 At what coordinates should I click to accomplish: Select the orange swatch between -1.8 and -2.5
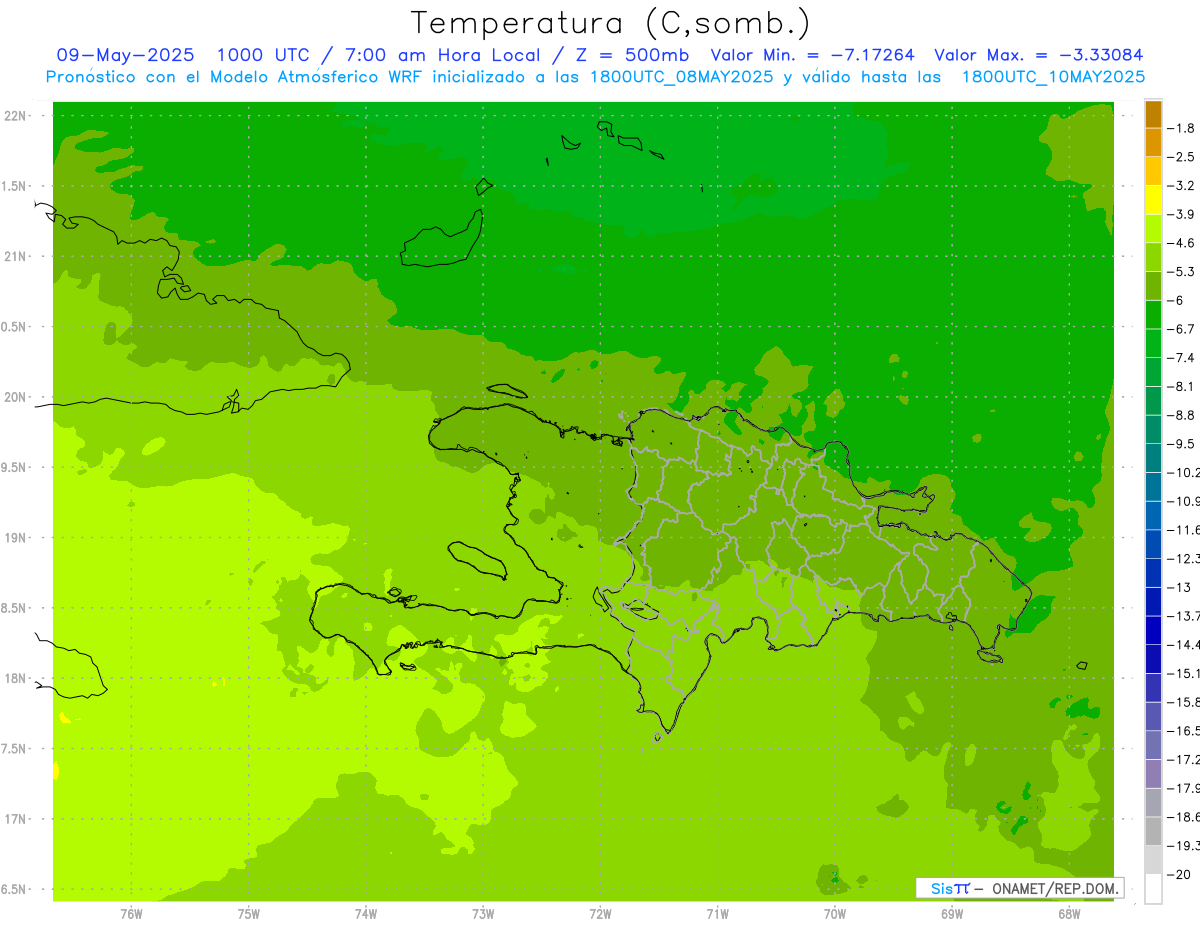click(1153, 143)
